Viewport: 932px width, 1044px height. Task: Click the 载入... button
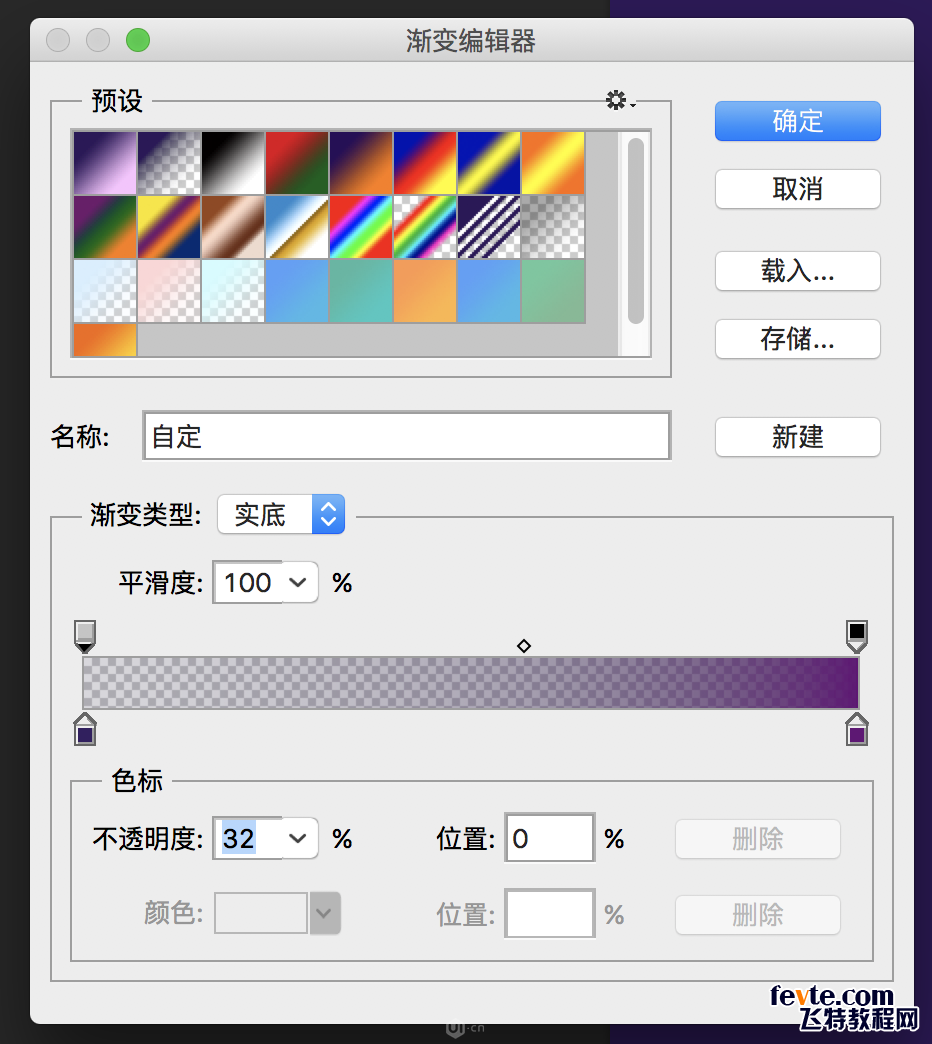pyautogui.click(x=798, y=271)
